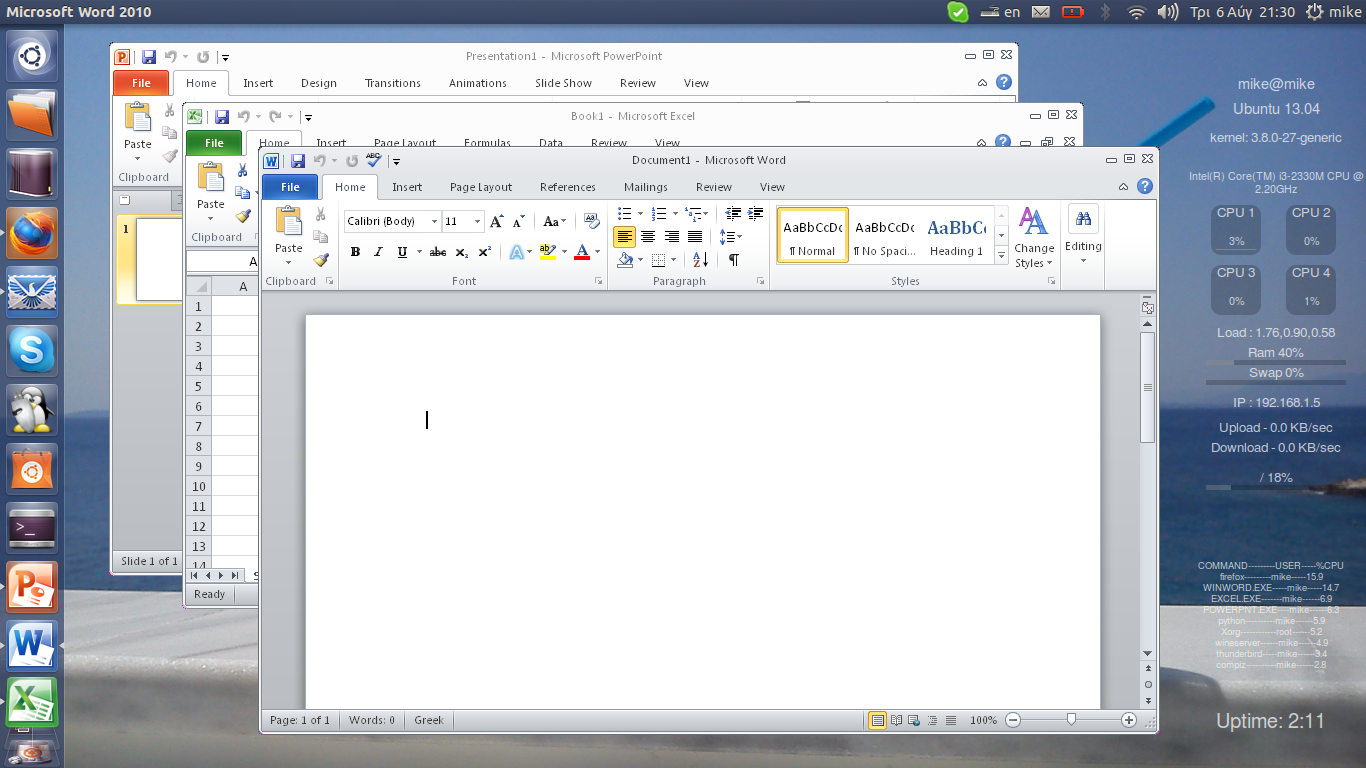Shrink the font size in Word
This screenshot has height=768, width=1366.
coord(518,222)
